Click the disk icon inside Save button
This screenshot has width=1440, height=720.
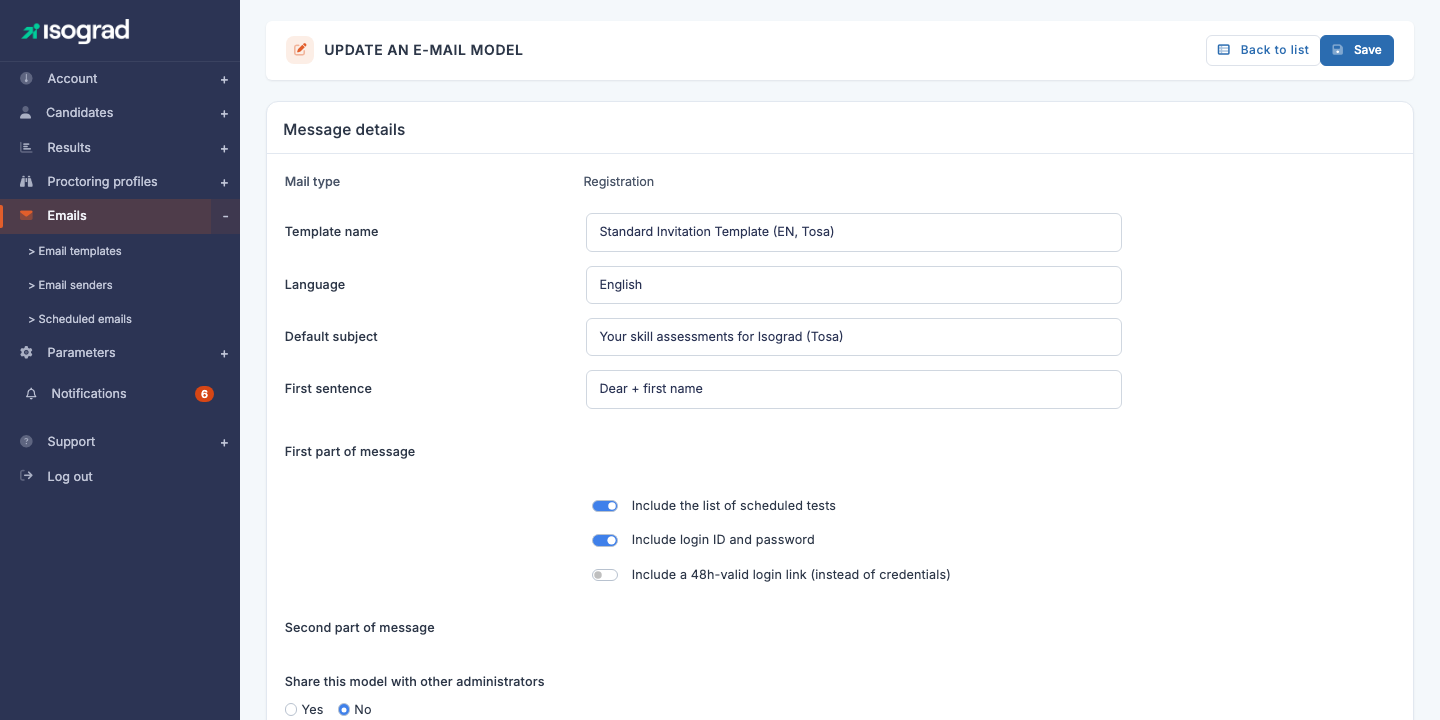tap(1337, 50)
